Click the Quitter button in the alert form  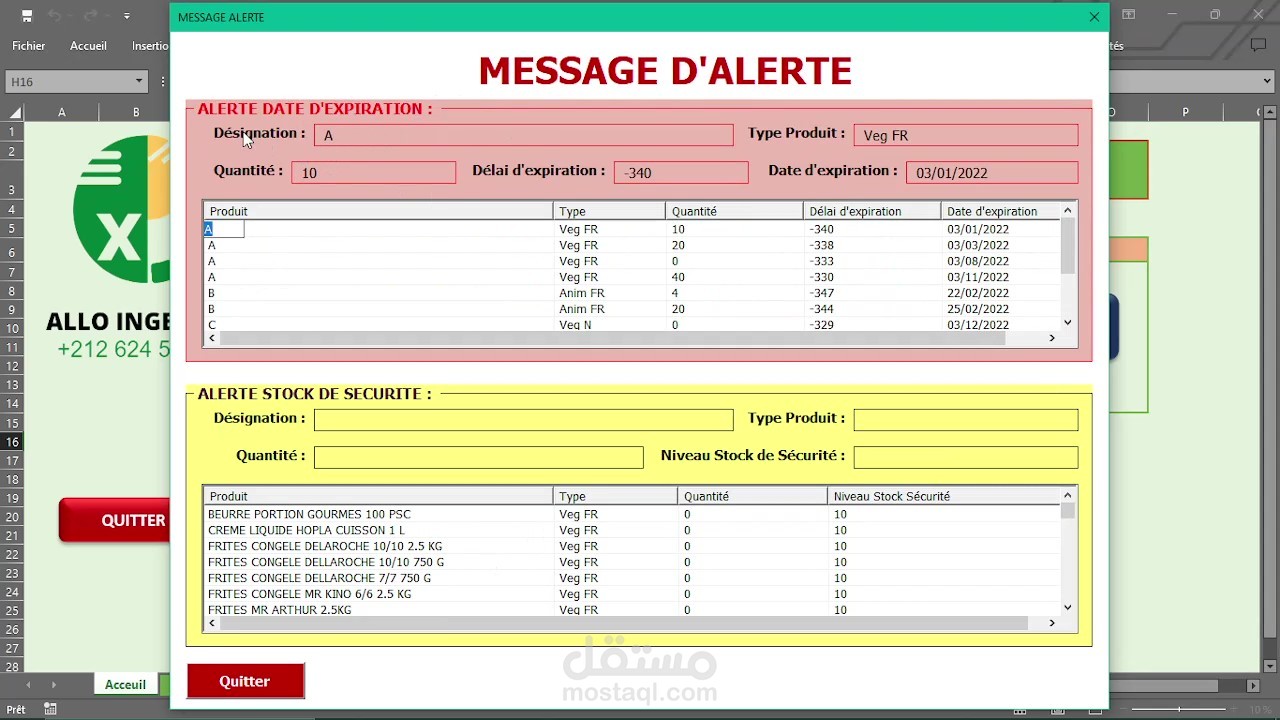[x=245, y=681]
